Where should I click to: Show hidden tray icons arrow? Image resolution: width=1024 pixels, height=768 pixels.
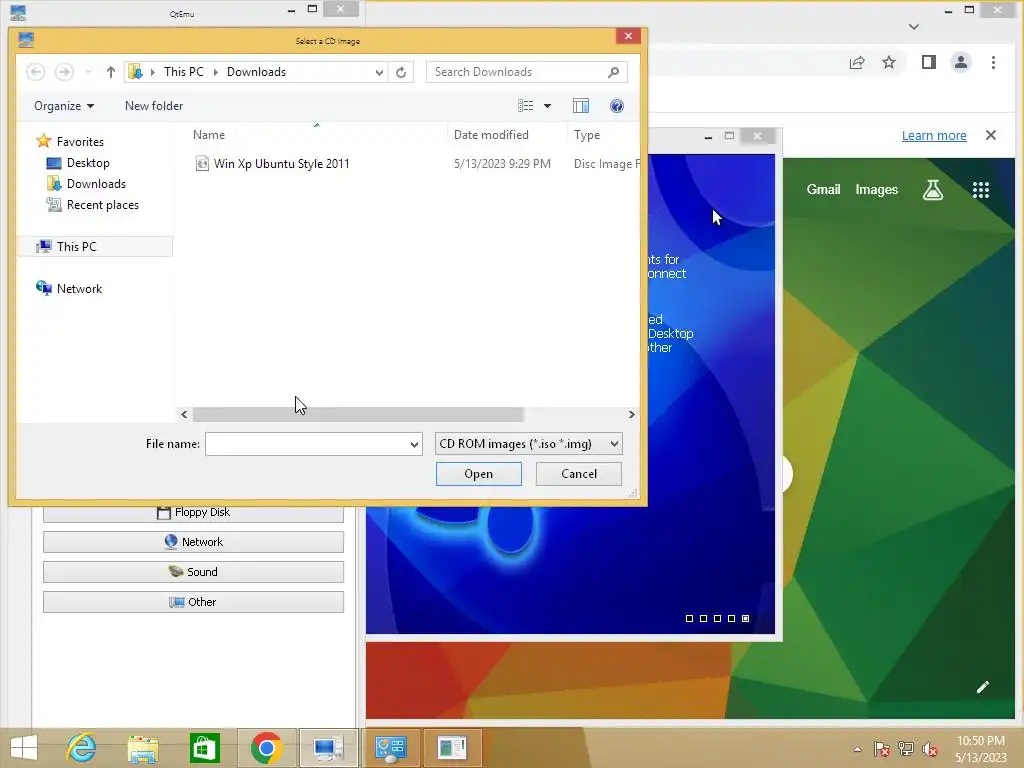(x=857, y=749)
